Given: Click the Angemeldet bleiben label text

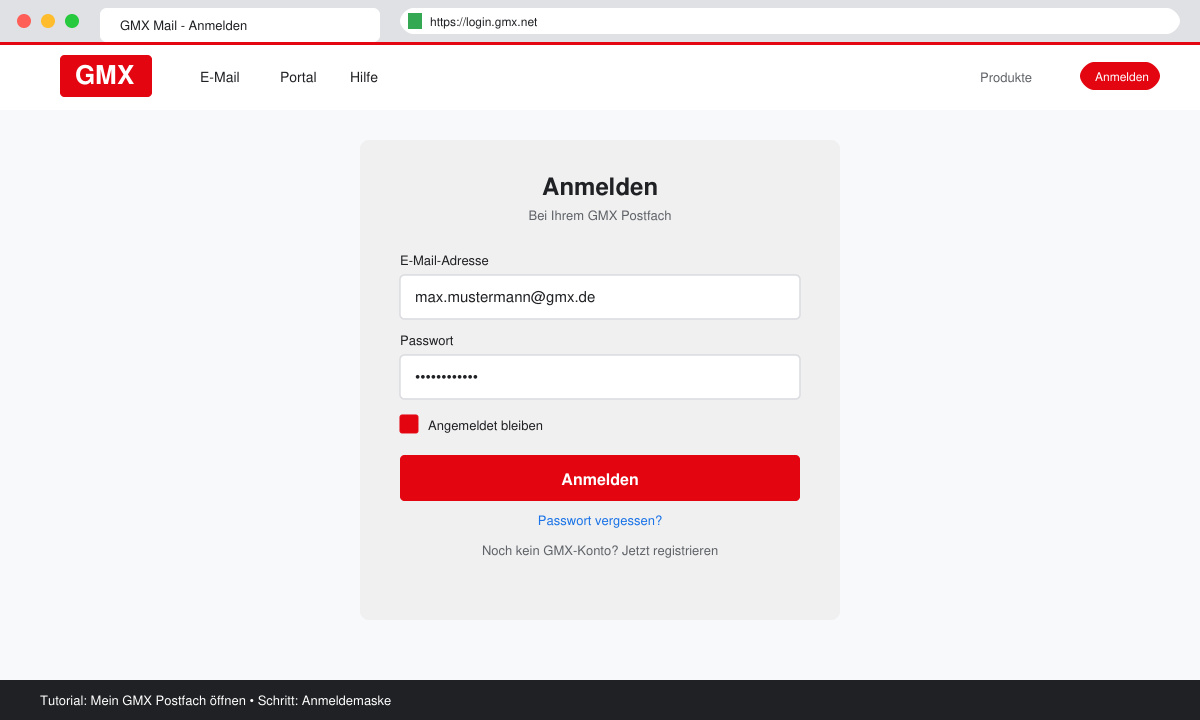Looking at the screenshot, I should point(485,425).
